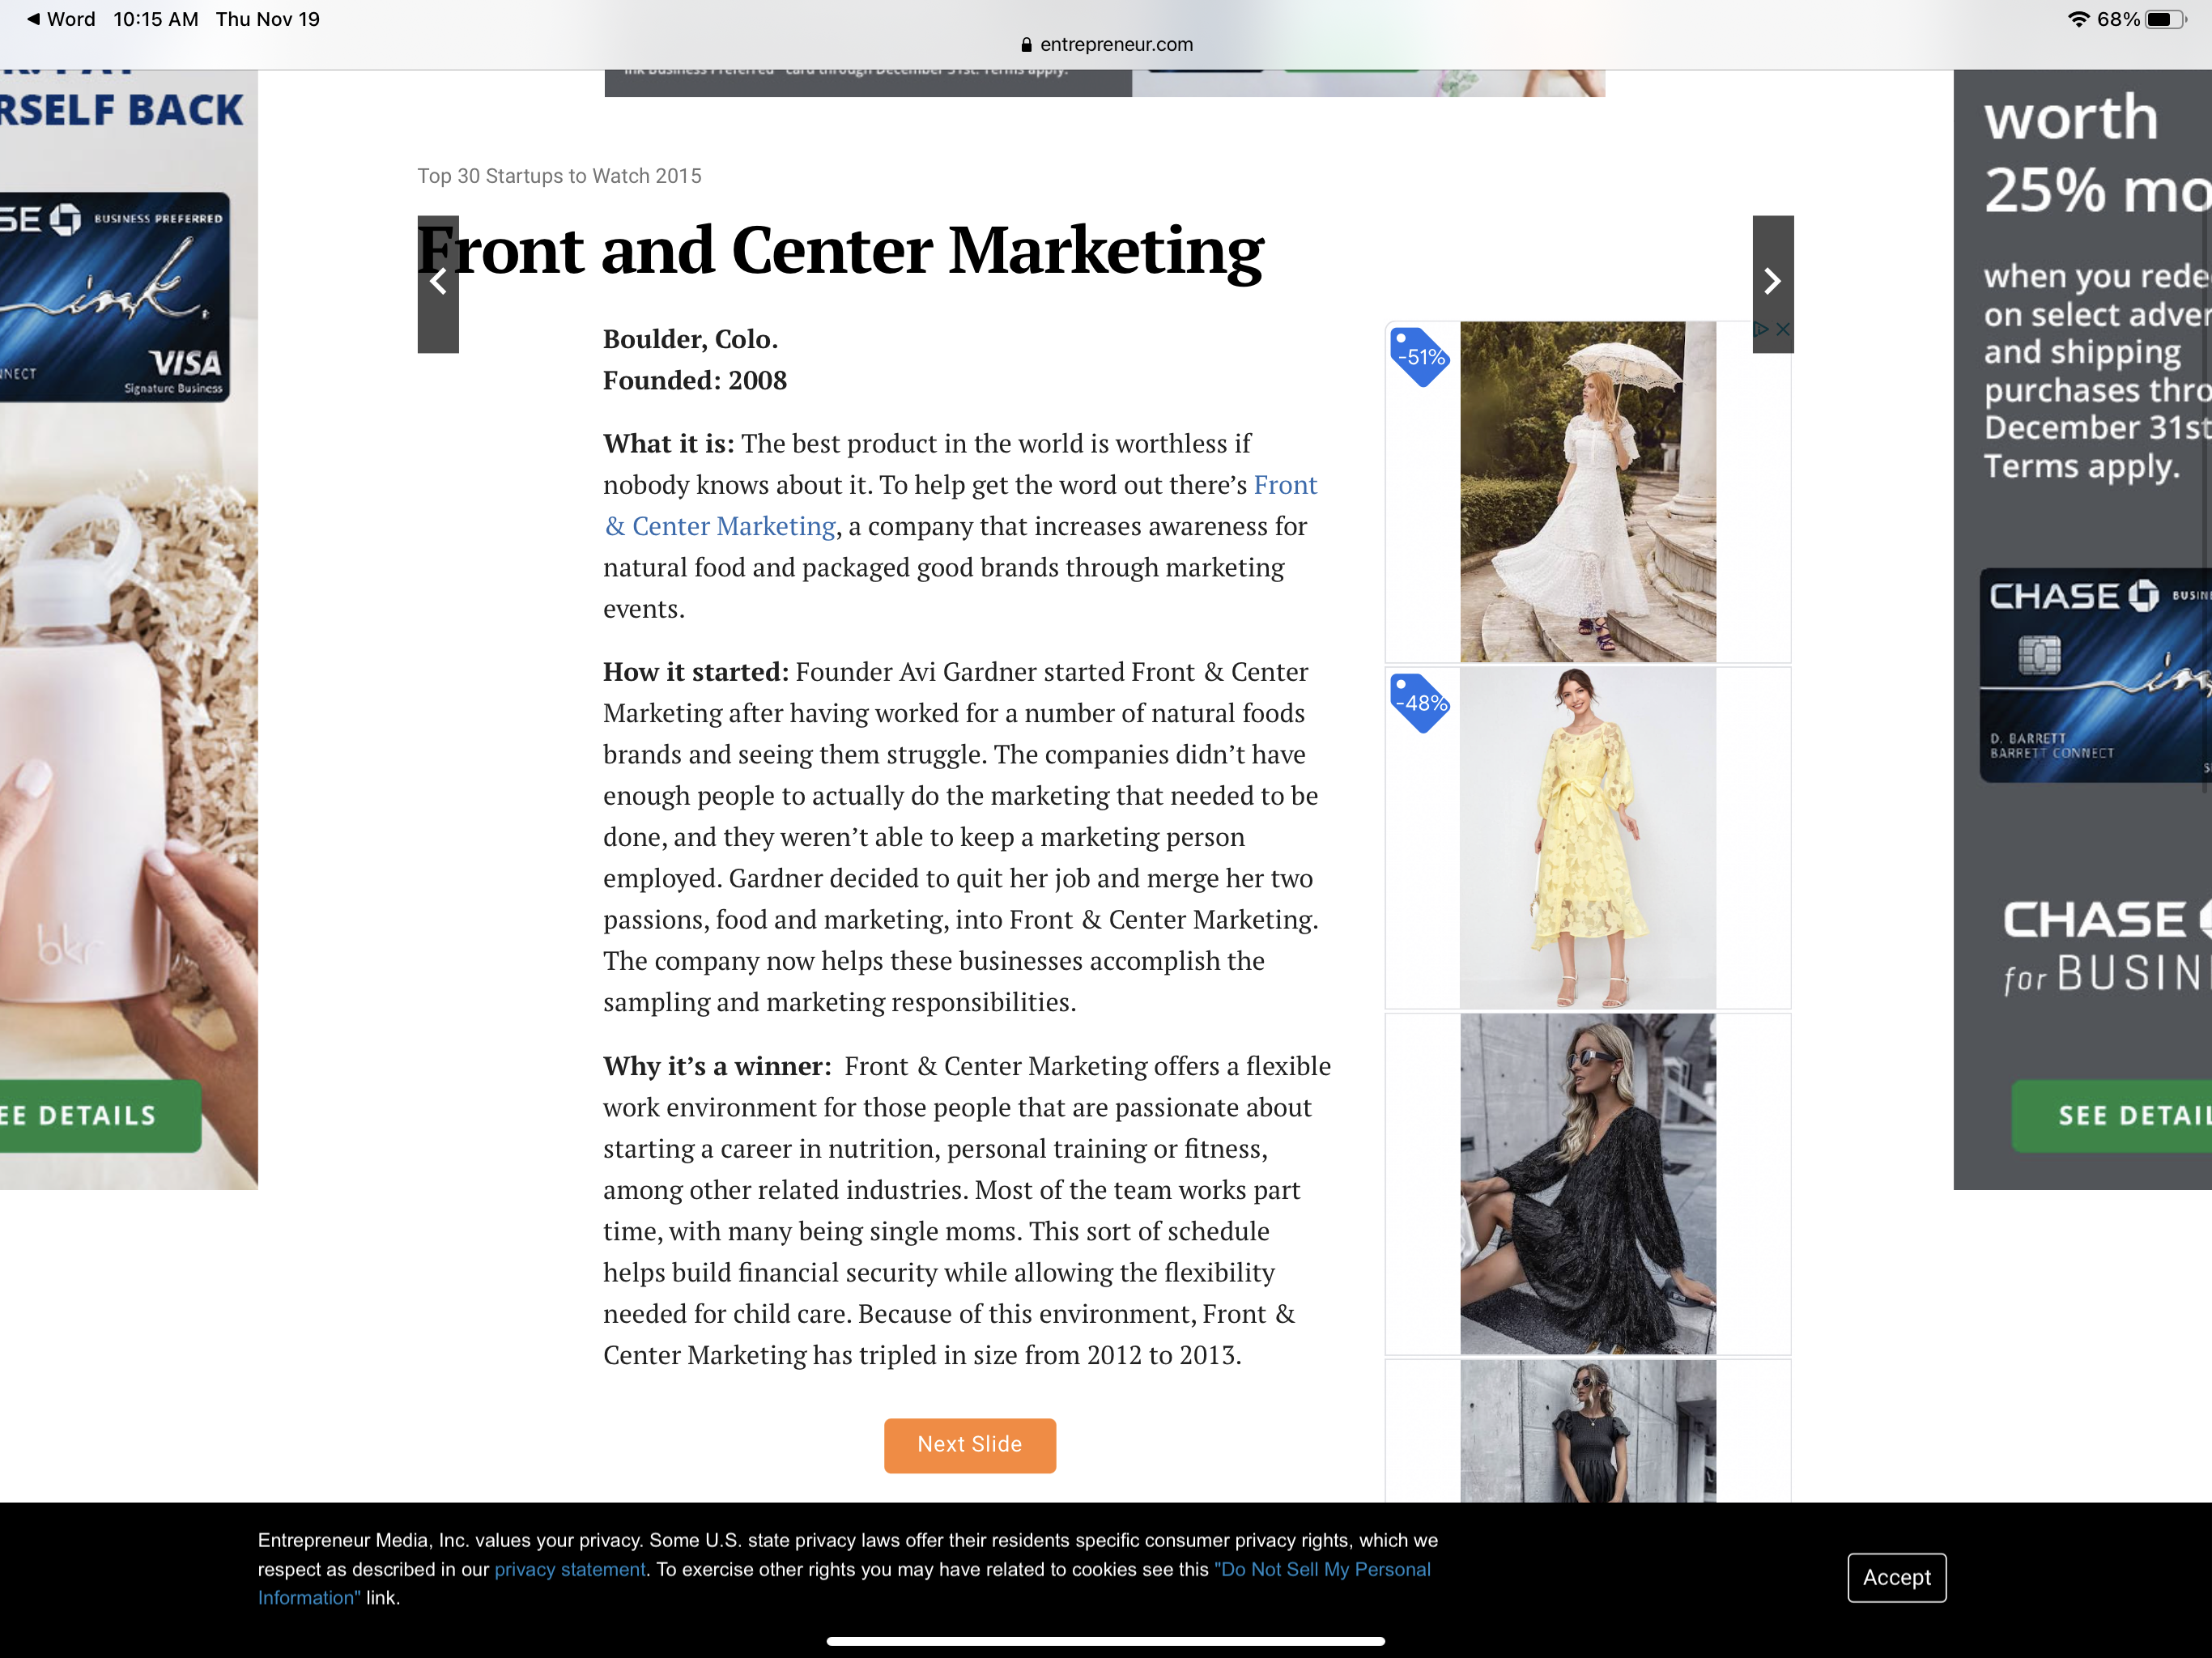Tap the next slide arrow
2212x1658 pixels.
[1773, 283]
